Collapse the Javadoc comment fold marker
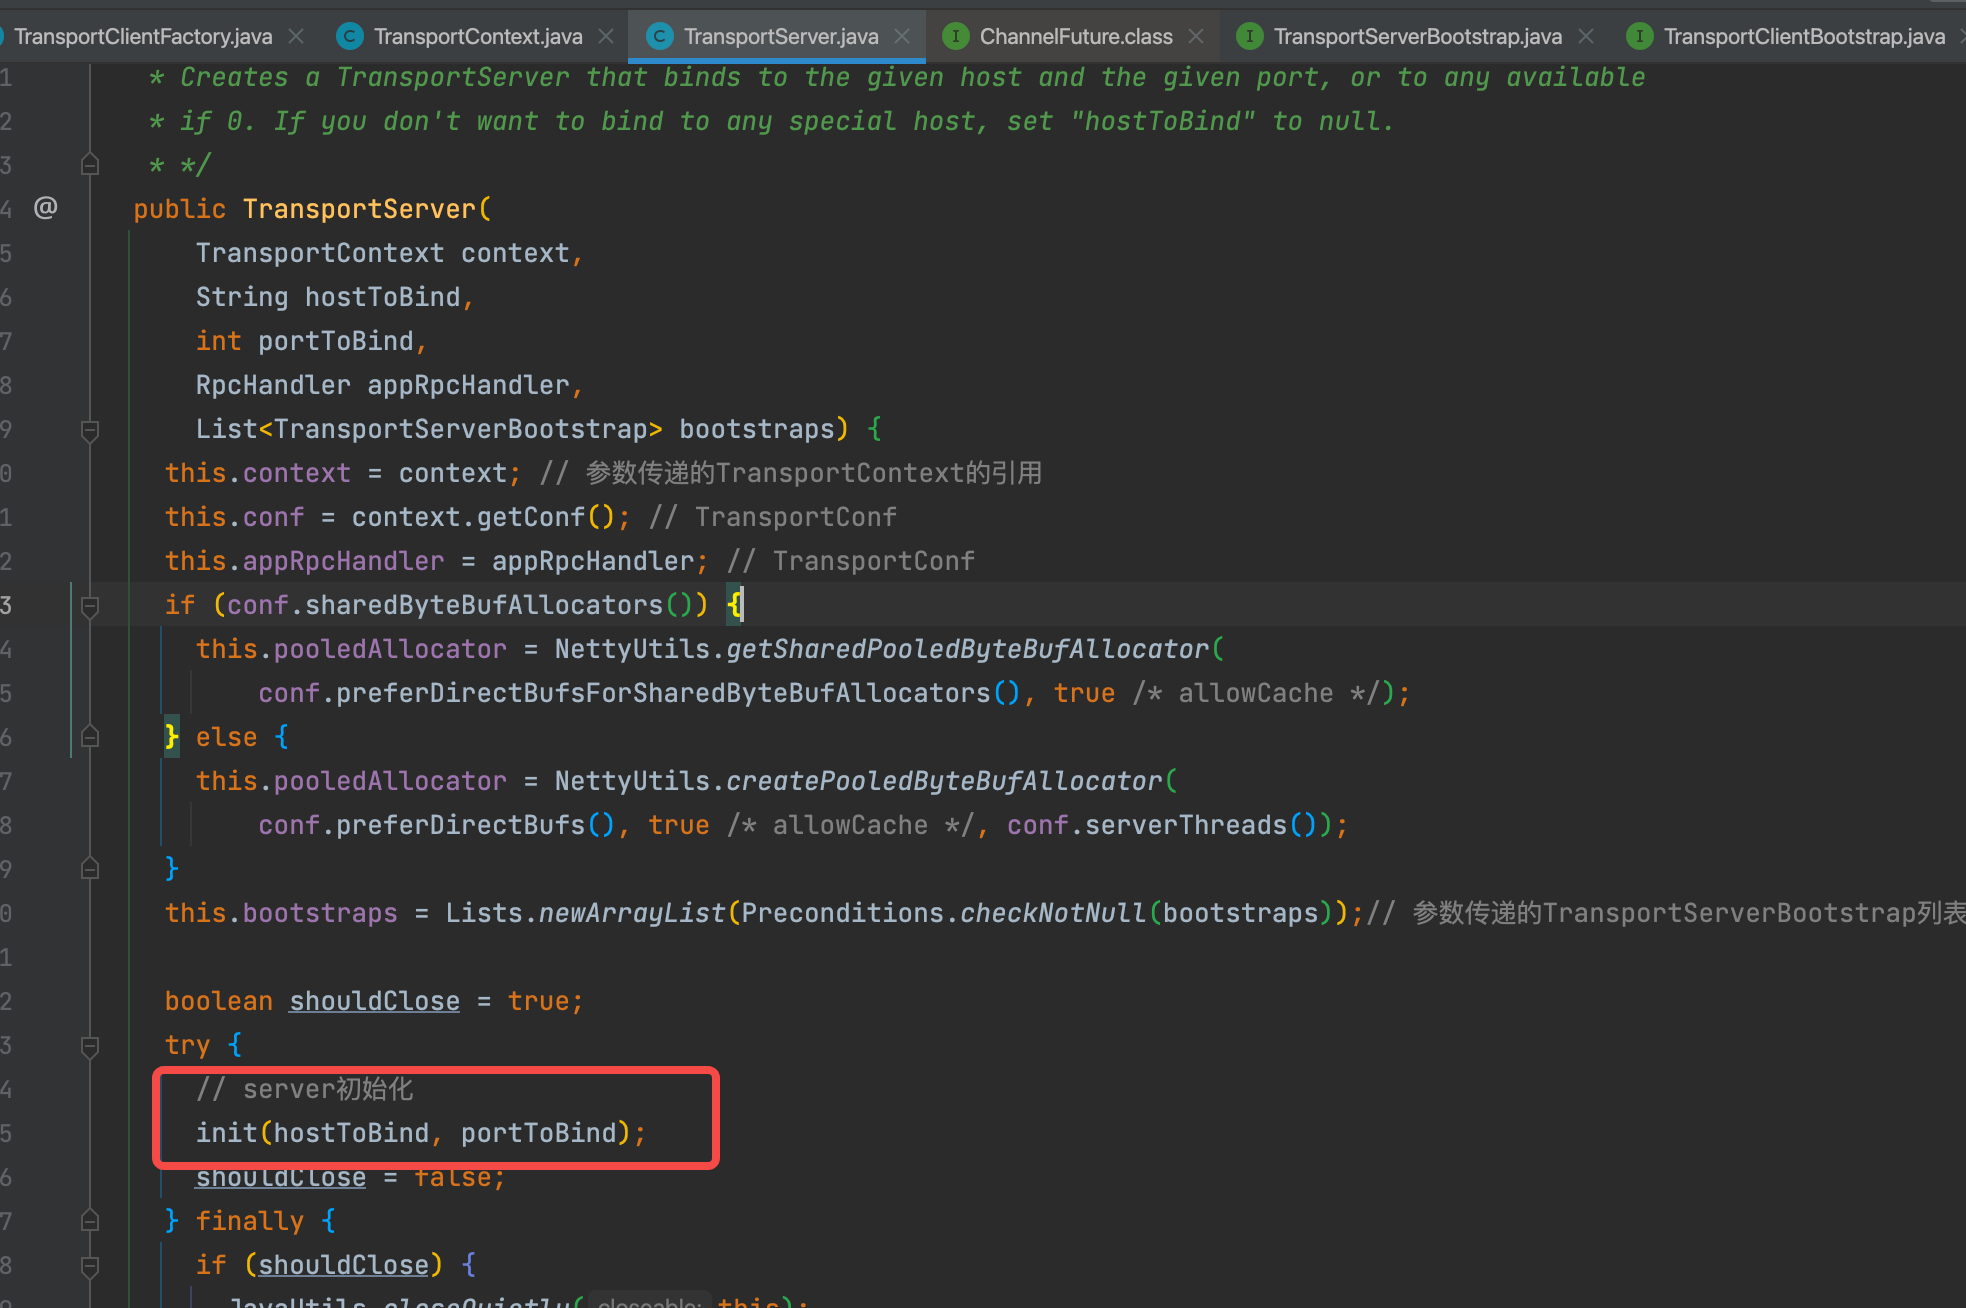This screenshot has height=1308, width=1966. 90,165
